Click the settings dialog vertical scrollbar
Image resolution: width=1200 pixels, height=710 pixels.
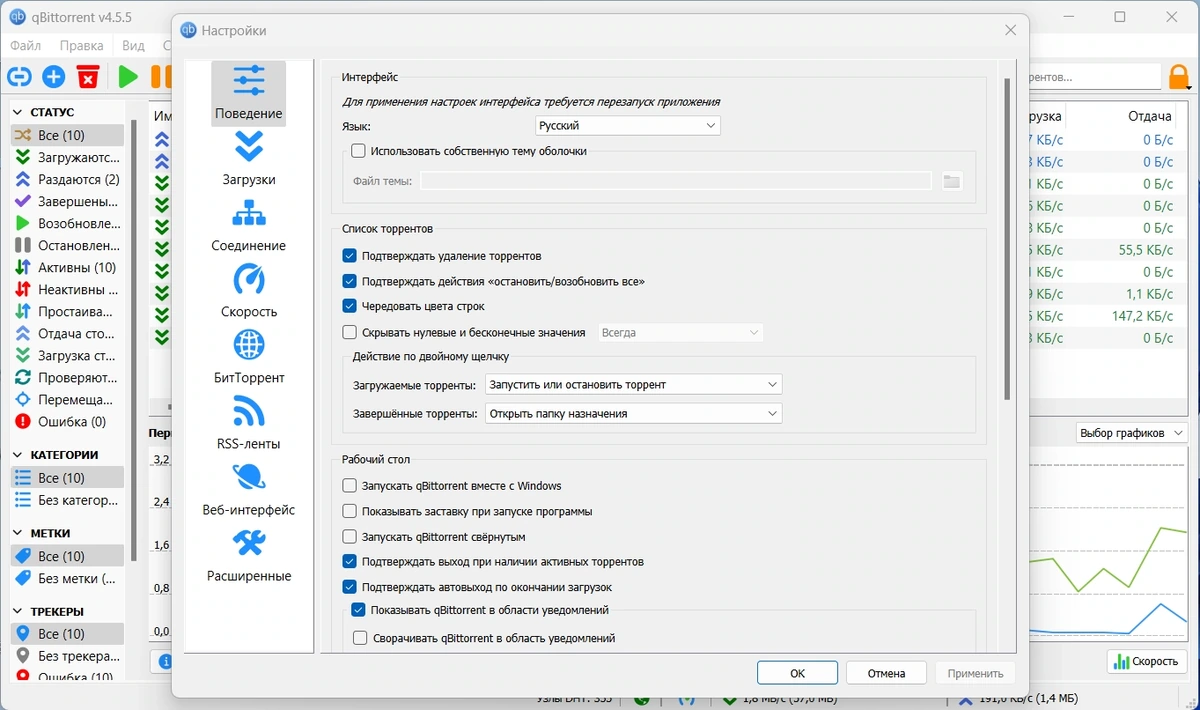(1007, 240)
